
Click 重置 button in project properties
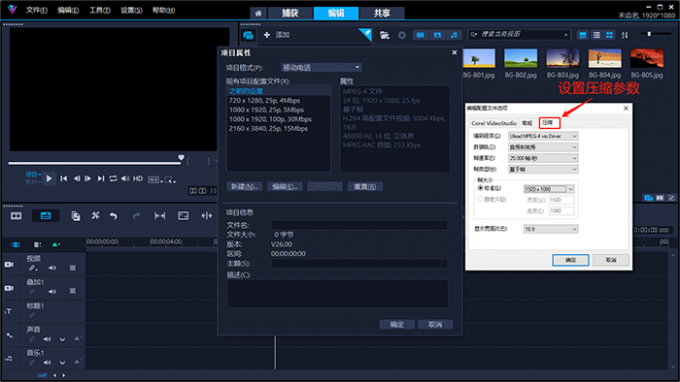(x=365, y=186)
